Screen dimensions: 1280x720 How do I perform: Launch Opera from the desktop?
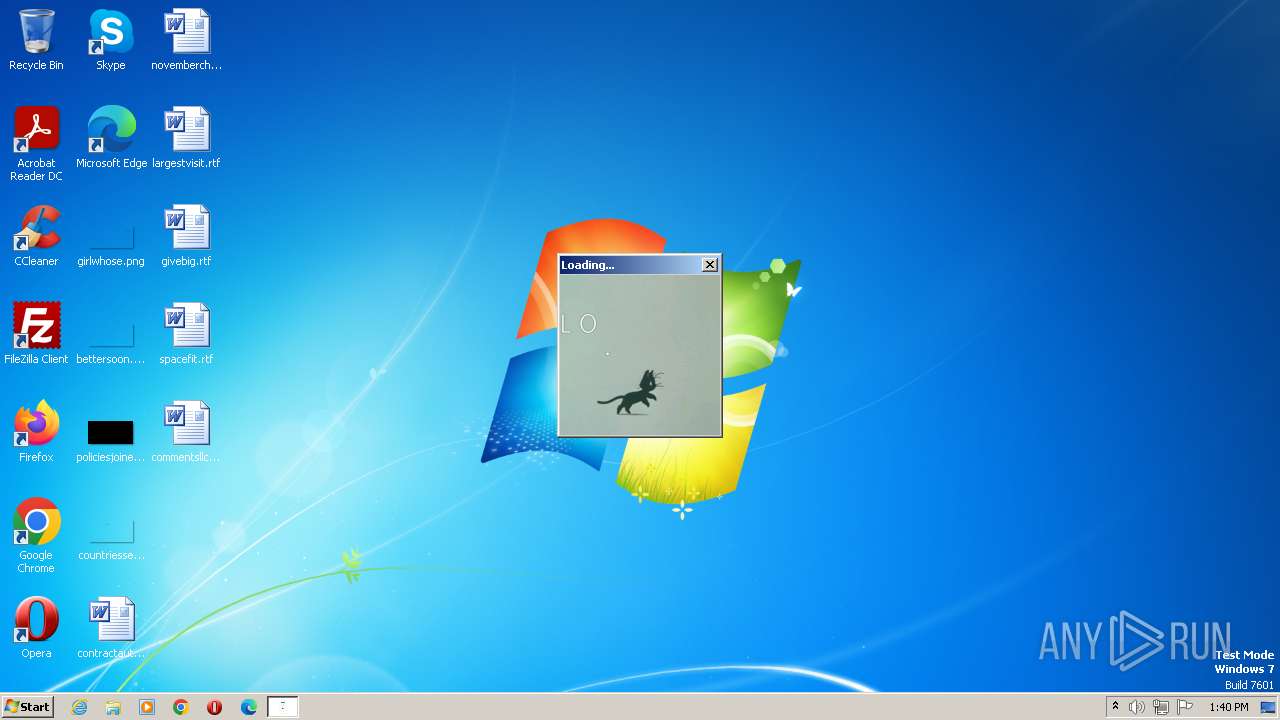coord(36,628)
